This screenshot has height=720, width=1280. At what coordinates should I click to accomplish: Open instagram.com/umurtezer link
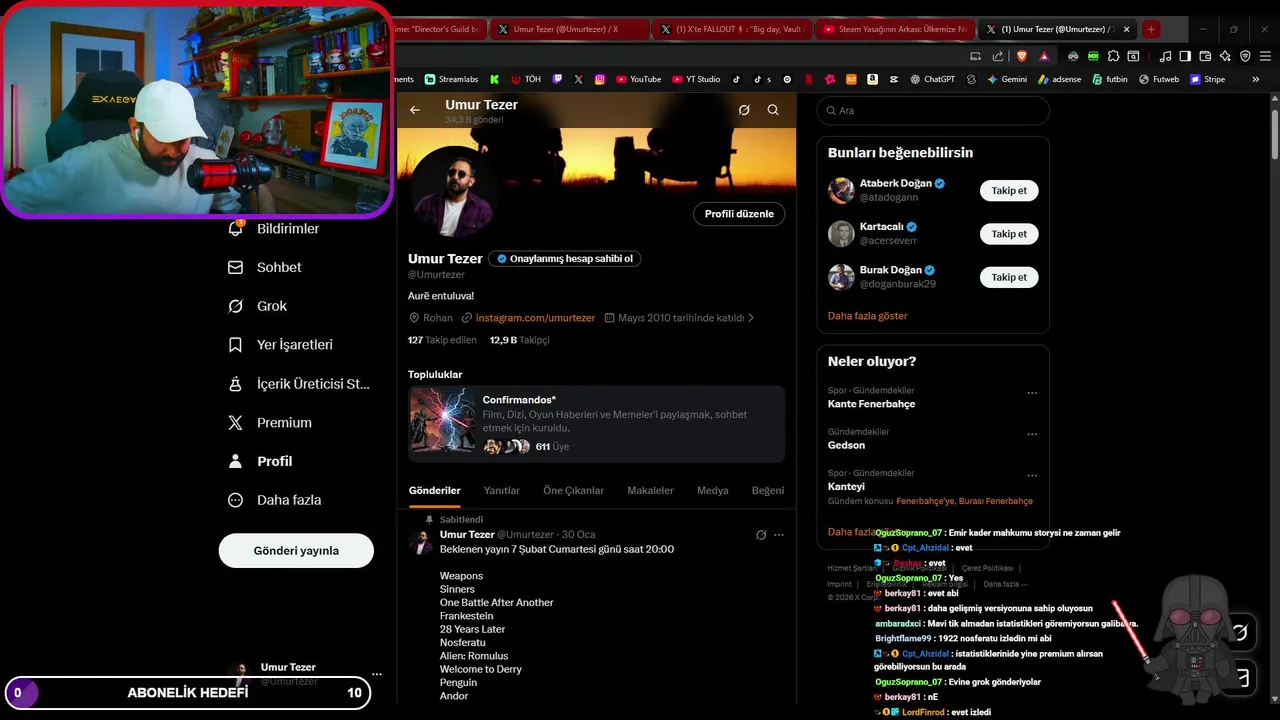coord(535,318)
